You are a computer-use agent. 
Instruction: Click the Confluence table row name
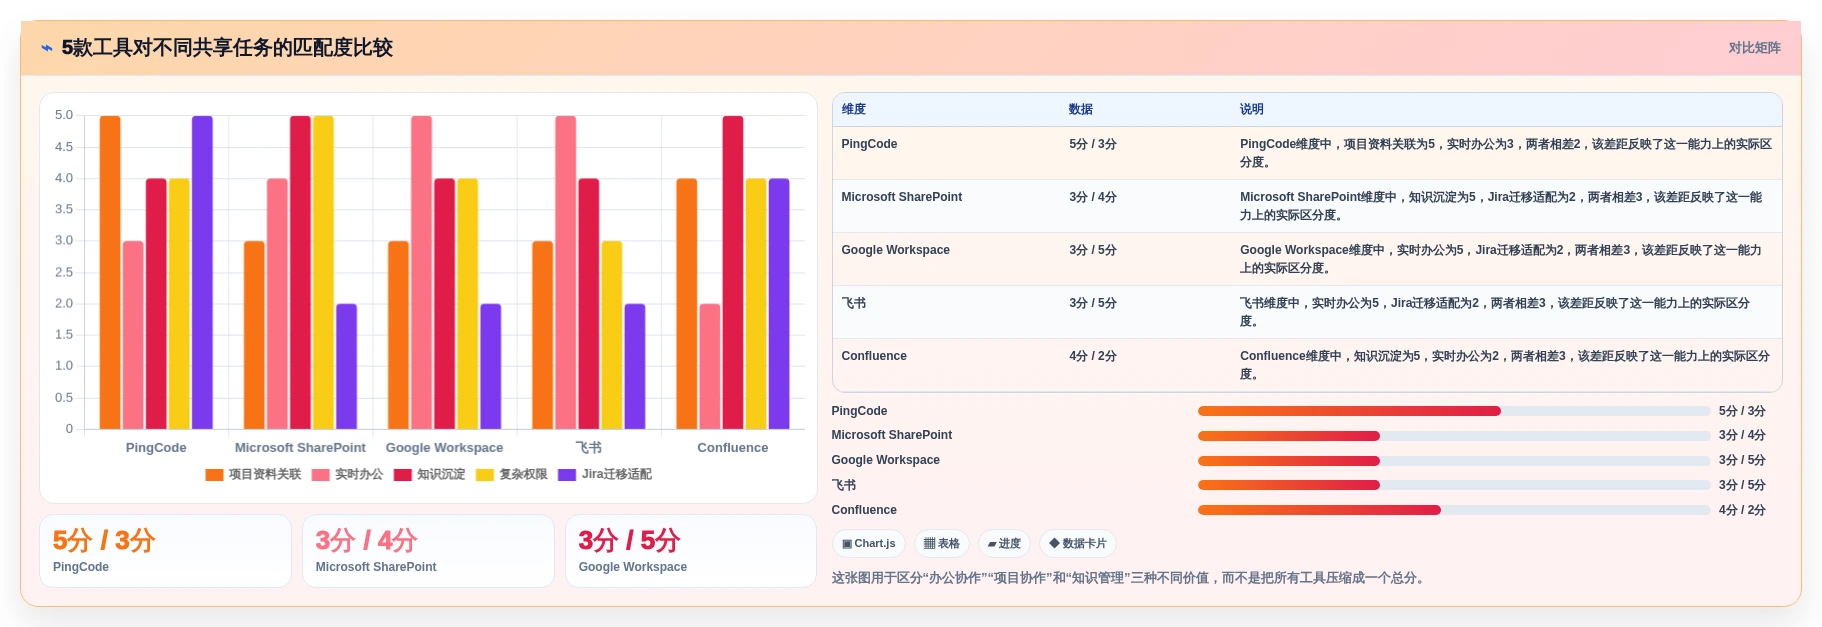point(874,356)
